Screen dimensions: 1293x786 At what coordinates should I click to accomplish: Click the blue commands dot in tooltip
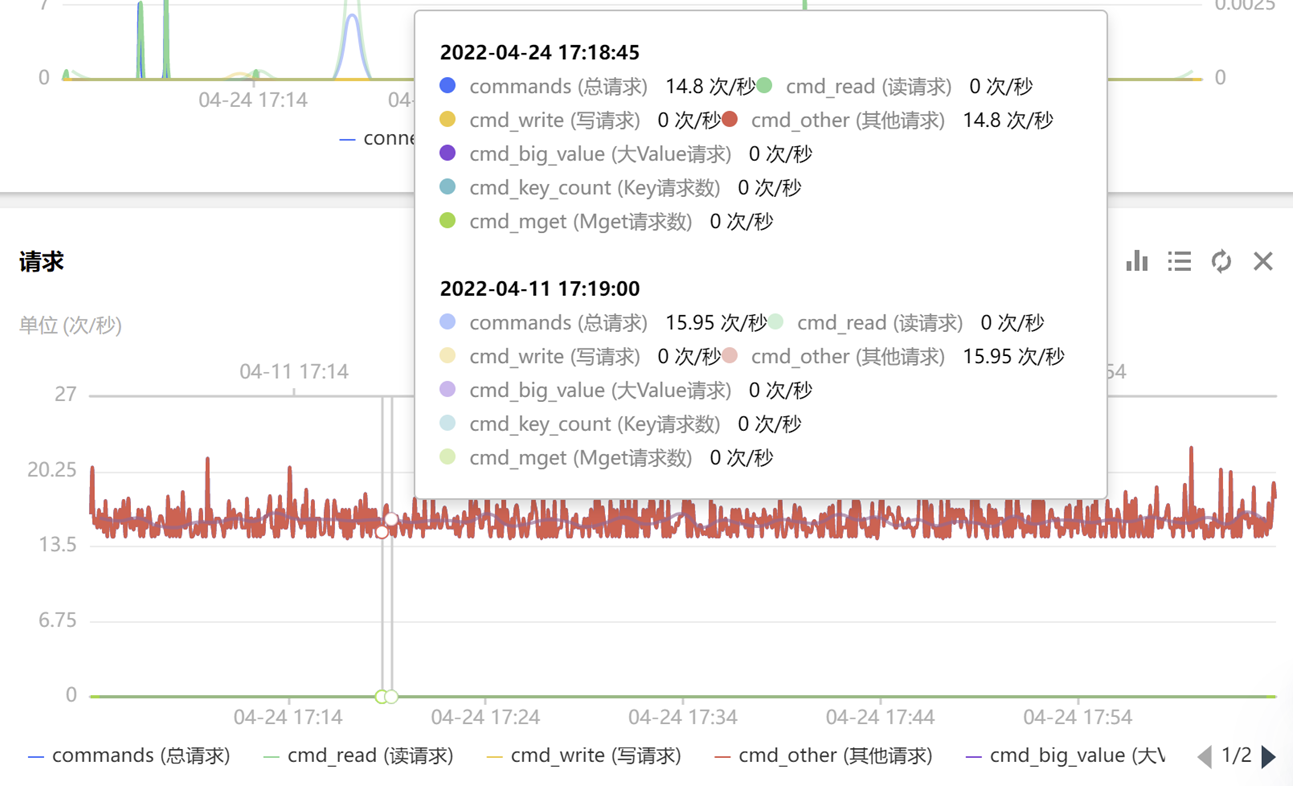pyautogui.click(x=448, y=86)
